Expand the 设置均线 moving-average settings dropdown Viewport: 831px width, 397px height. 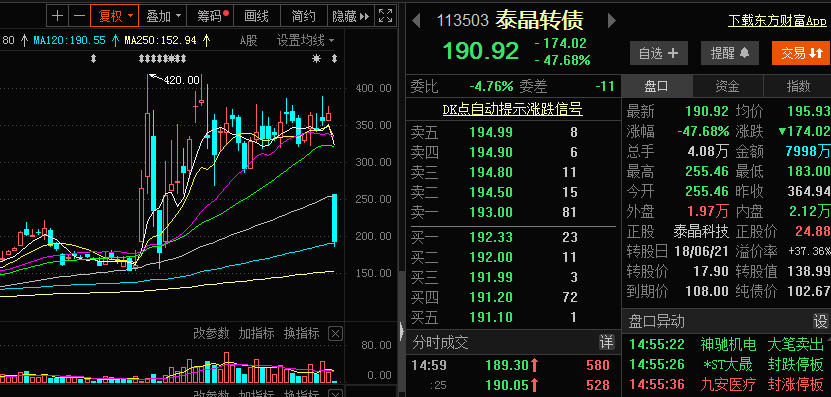pyautogui.click(x=306, y=40)
